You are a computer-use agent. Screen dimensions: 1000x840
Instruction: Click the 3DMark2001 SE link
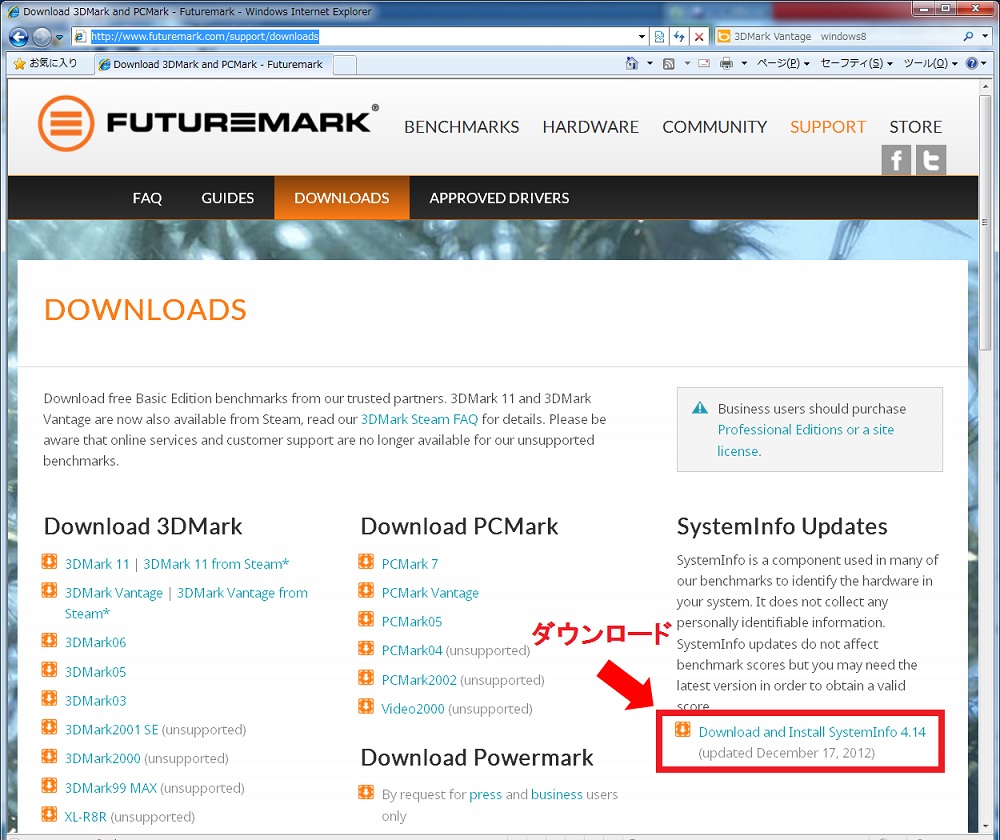(112, 729)
